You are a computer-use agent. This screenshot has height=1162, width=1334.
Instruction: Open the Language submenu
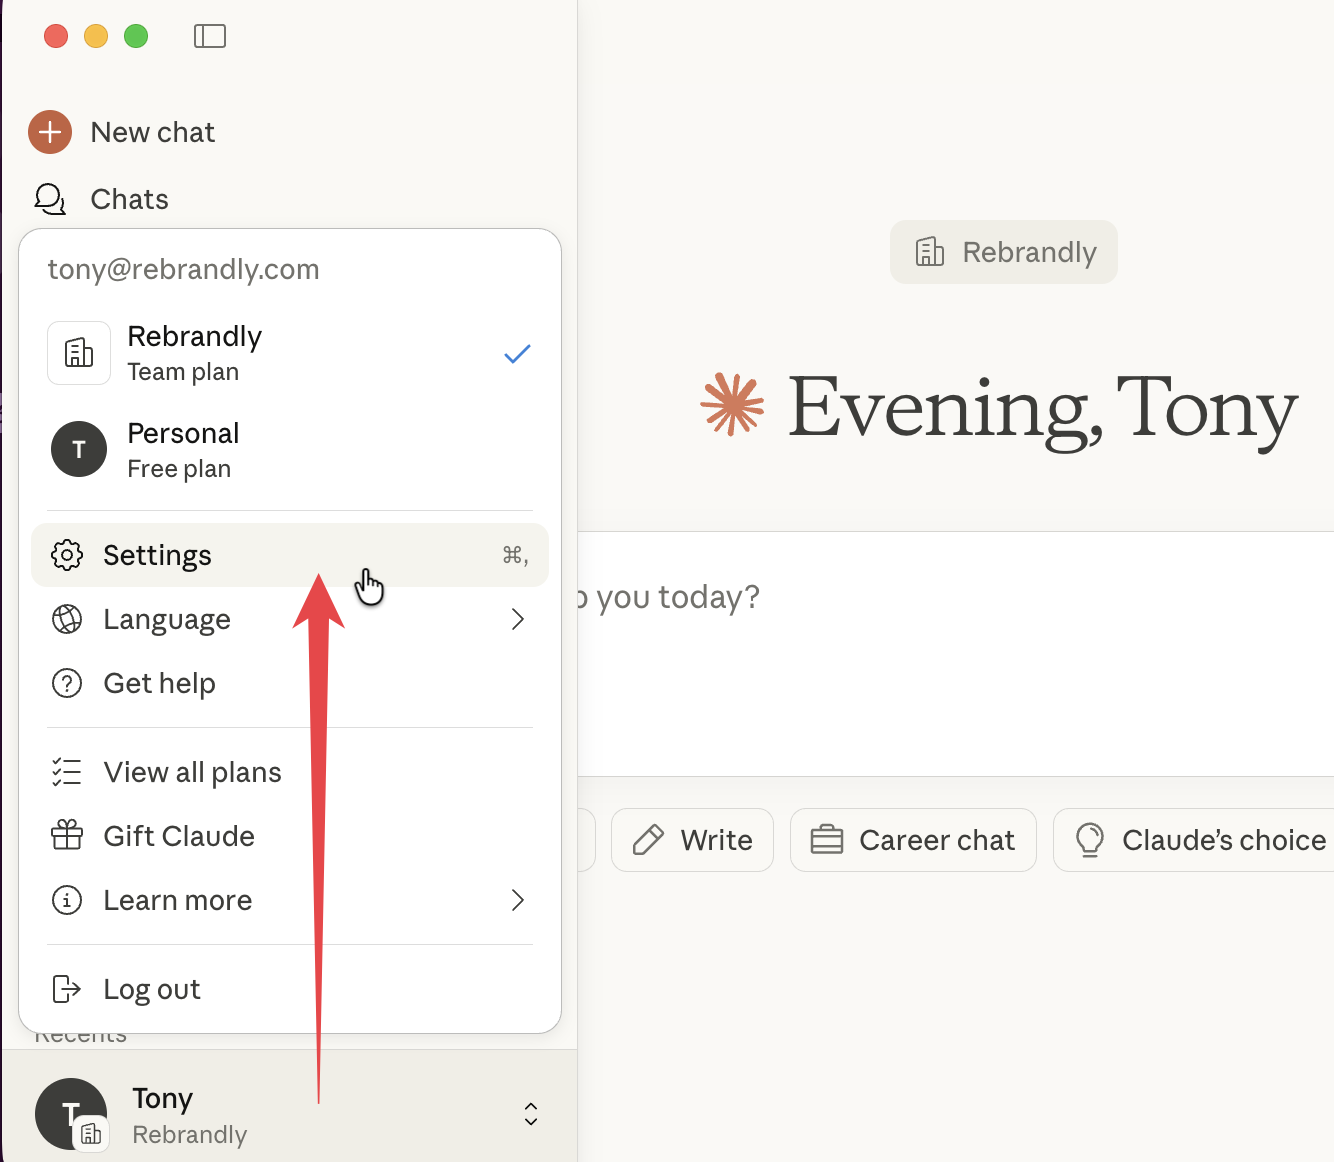(x=290, y=619)
